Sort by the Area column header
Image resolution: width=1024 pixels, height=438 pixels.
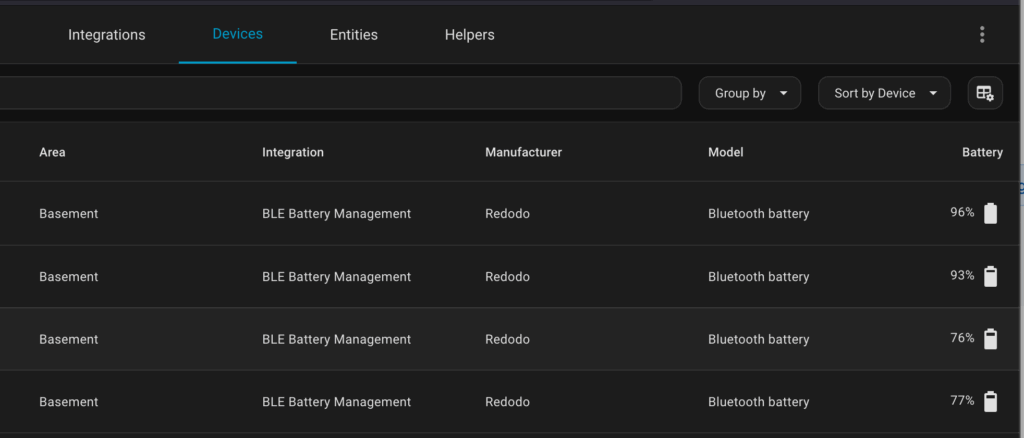pyautogui.click(x=52, y=152)
